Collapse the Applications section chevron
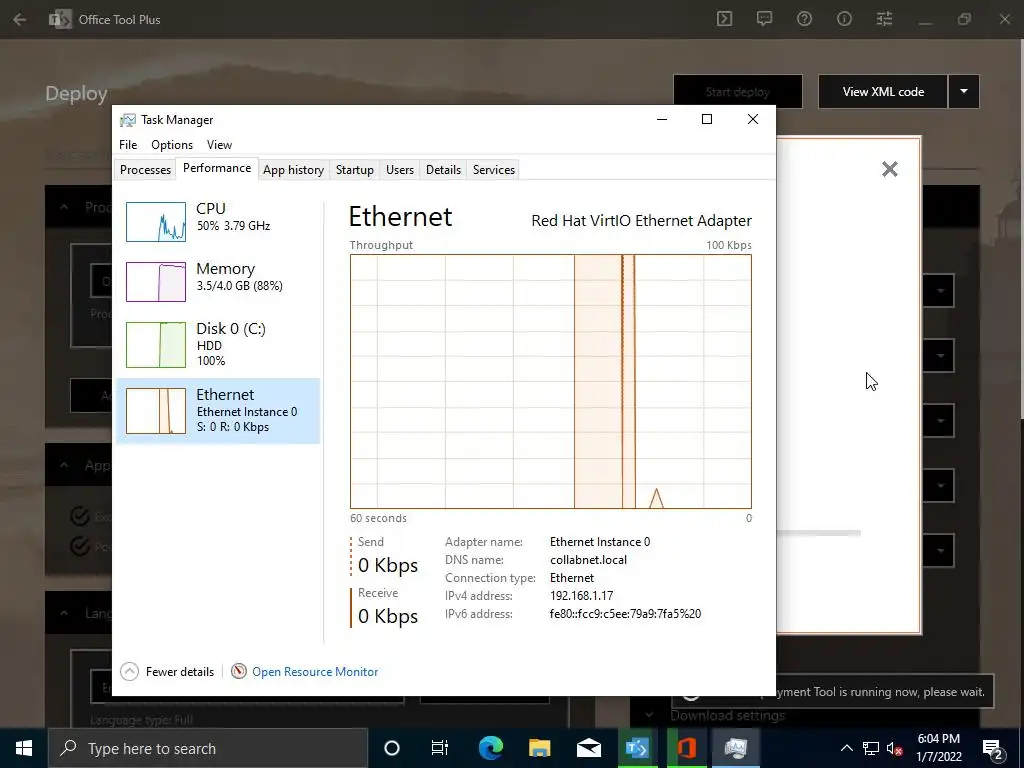This screenshot has width=1024, height=768. tap(64, 465)
